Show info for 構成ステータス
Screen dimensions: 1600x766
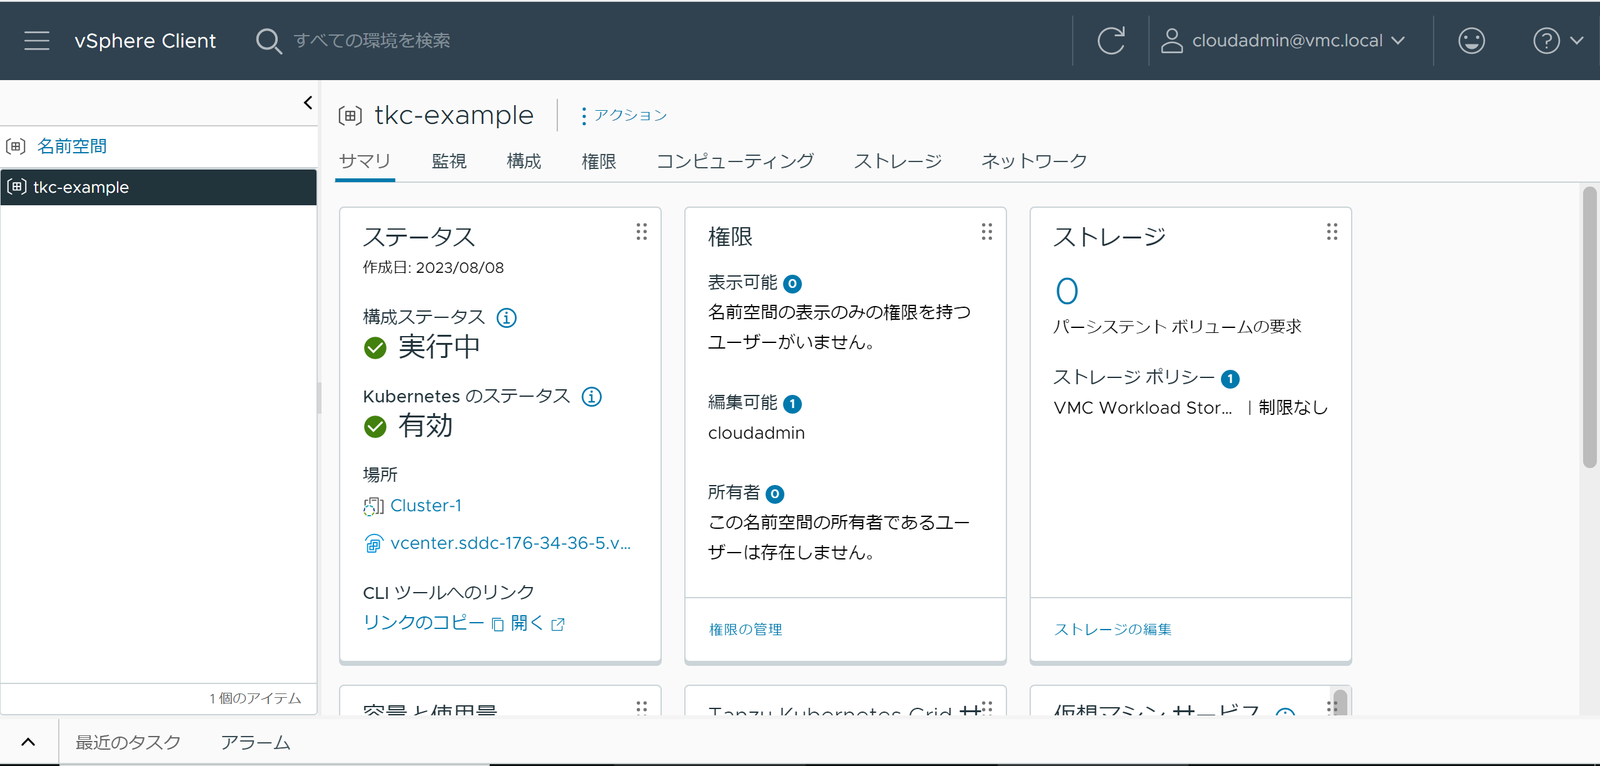click(507, 318)
